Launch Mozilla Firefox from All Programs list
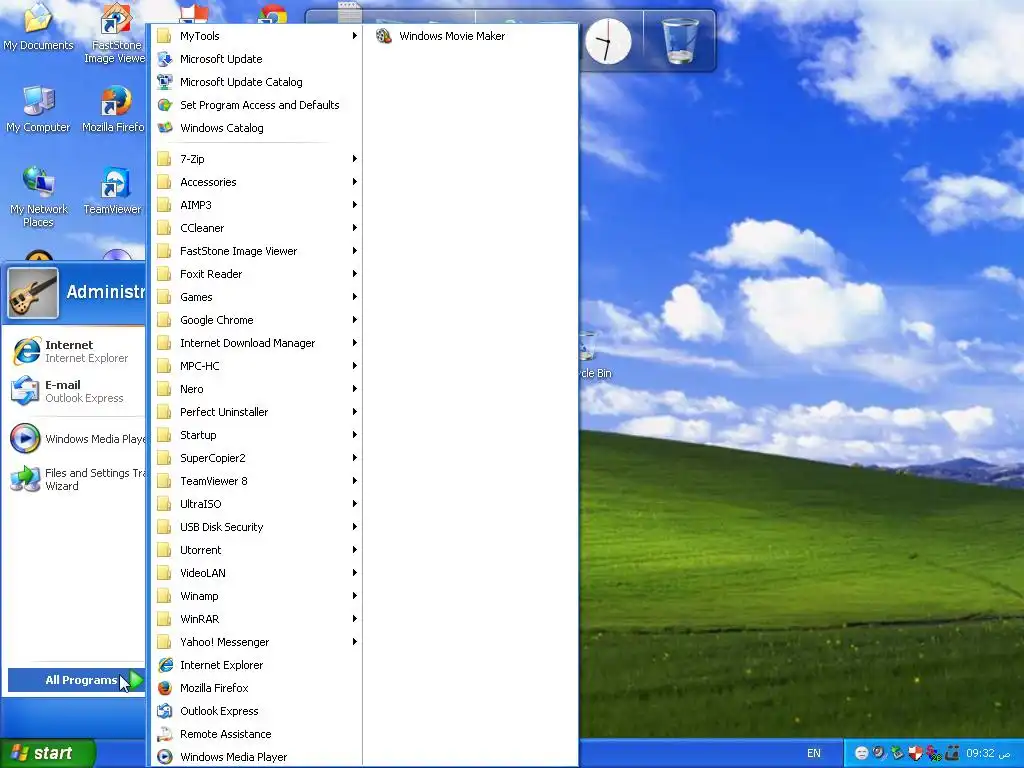Screen dimensions: 1024x768 [255, 688]
